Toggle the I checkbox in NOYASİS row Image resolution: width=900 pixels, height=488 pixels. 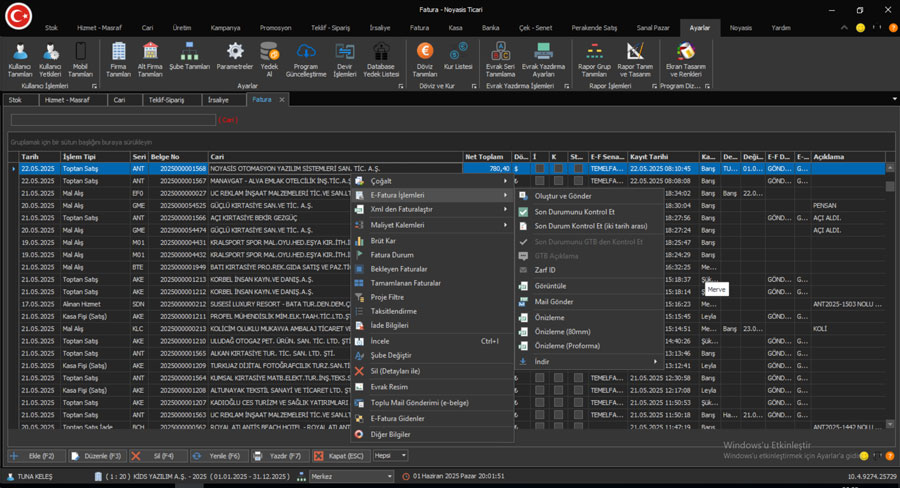point(540,169)
